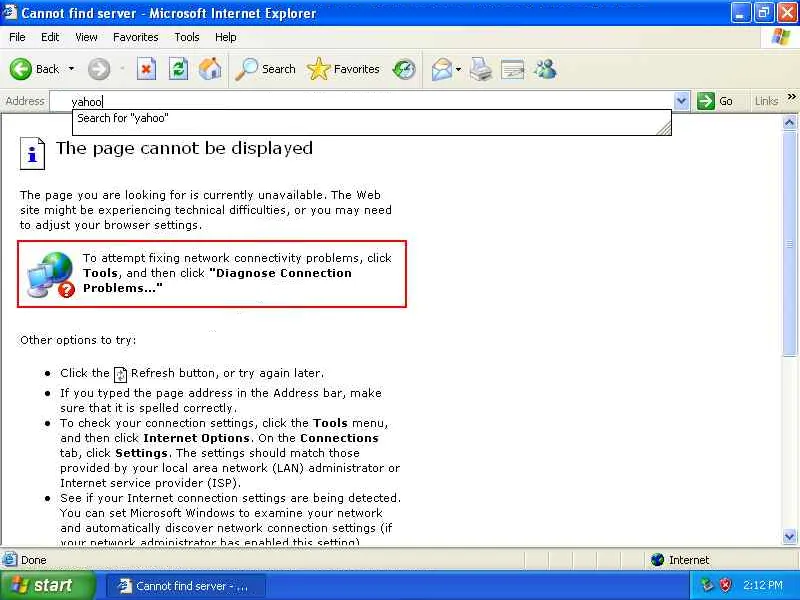Click the Address label

tap(25, 101)
